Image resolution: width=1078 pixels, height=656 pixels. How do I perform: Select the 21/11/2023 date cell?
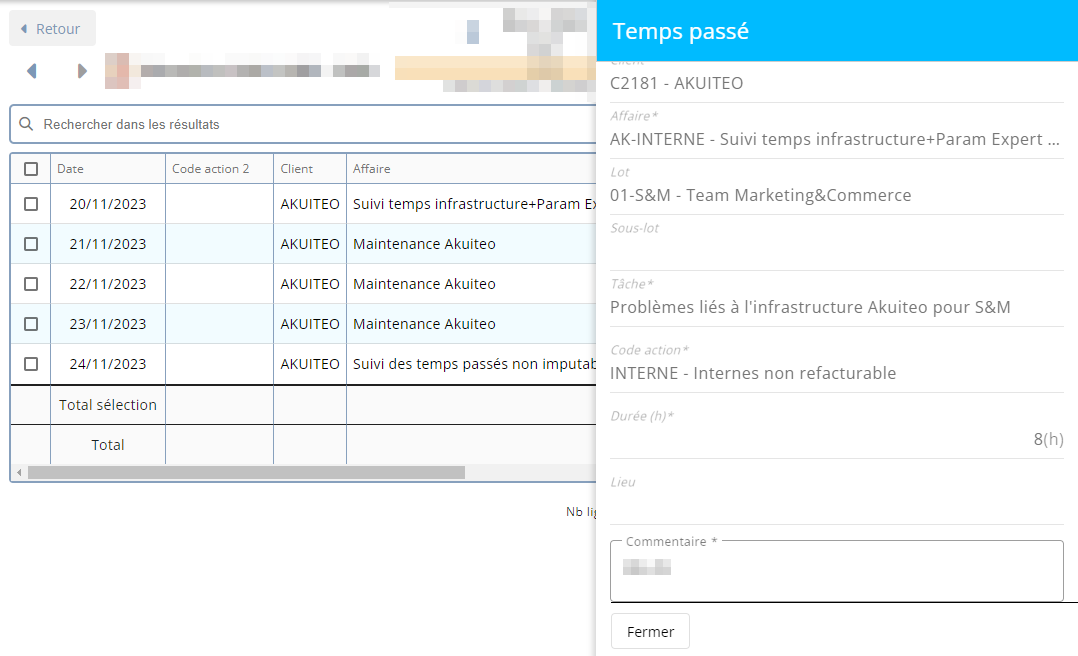coord(108,244)
